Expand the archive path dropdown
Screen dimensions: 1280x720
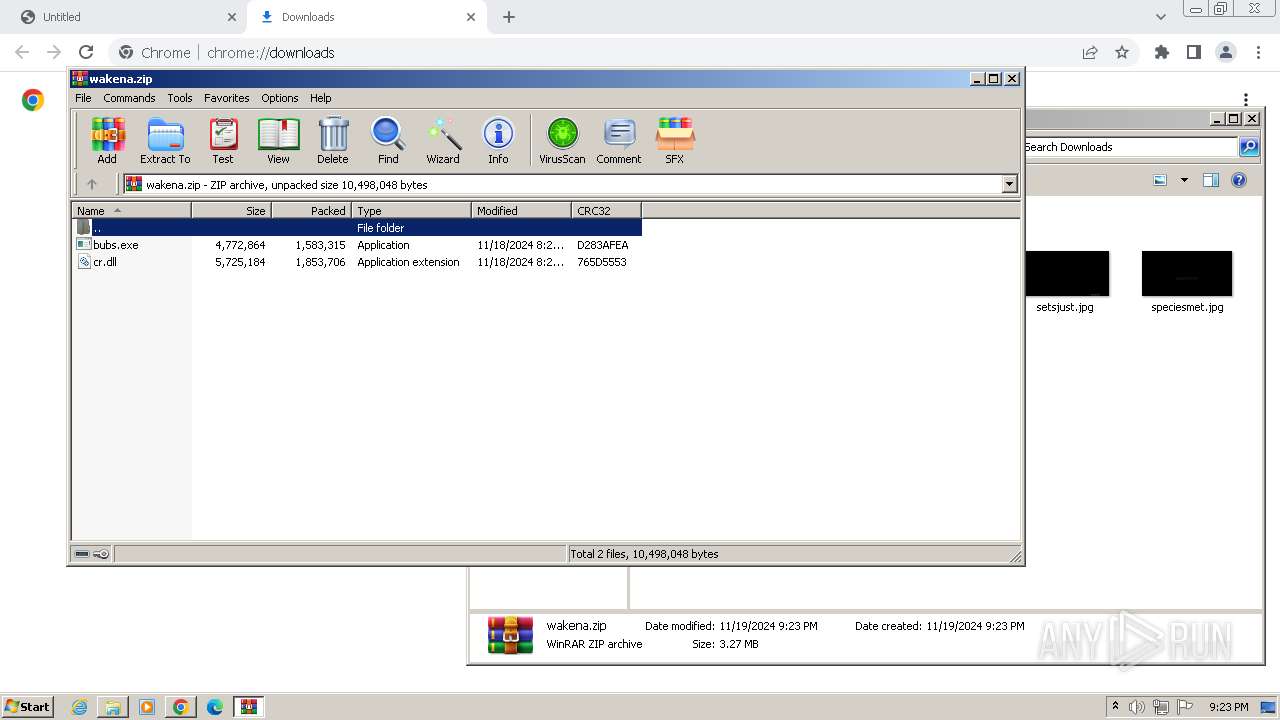coord(1009,184)
